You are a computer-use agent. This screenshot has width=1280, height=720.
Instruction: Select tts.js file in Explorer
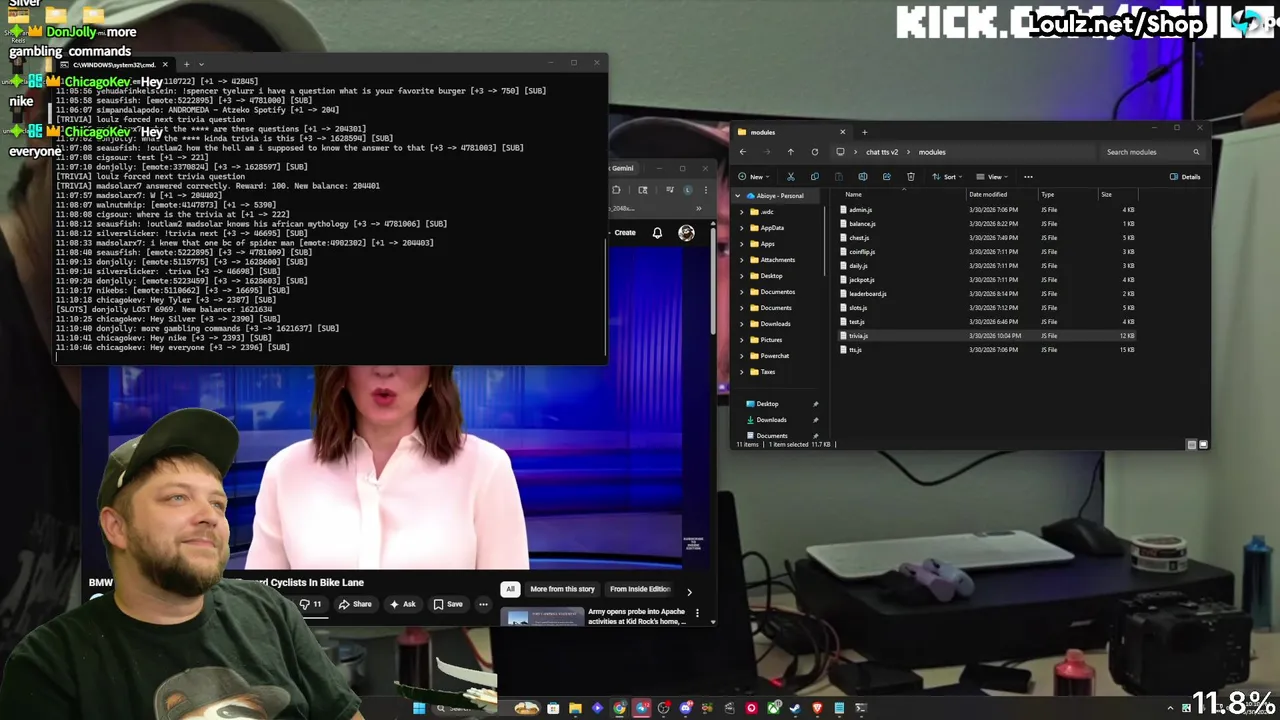coord(855,350)
